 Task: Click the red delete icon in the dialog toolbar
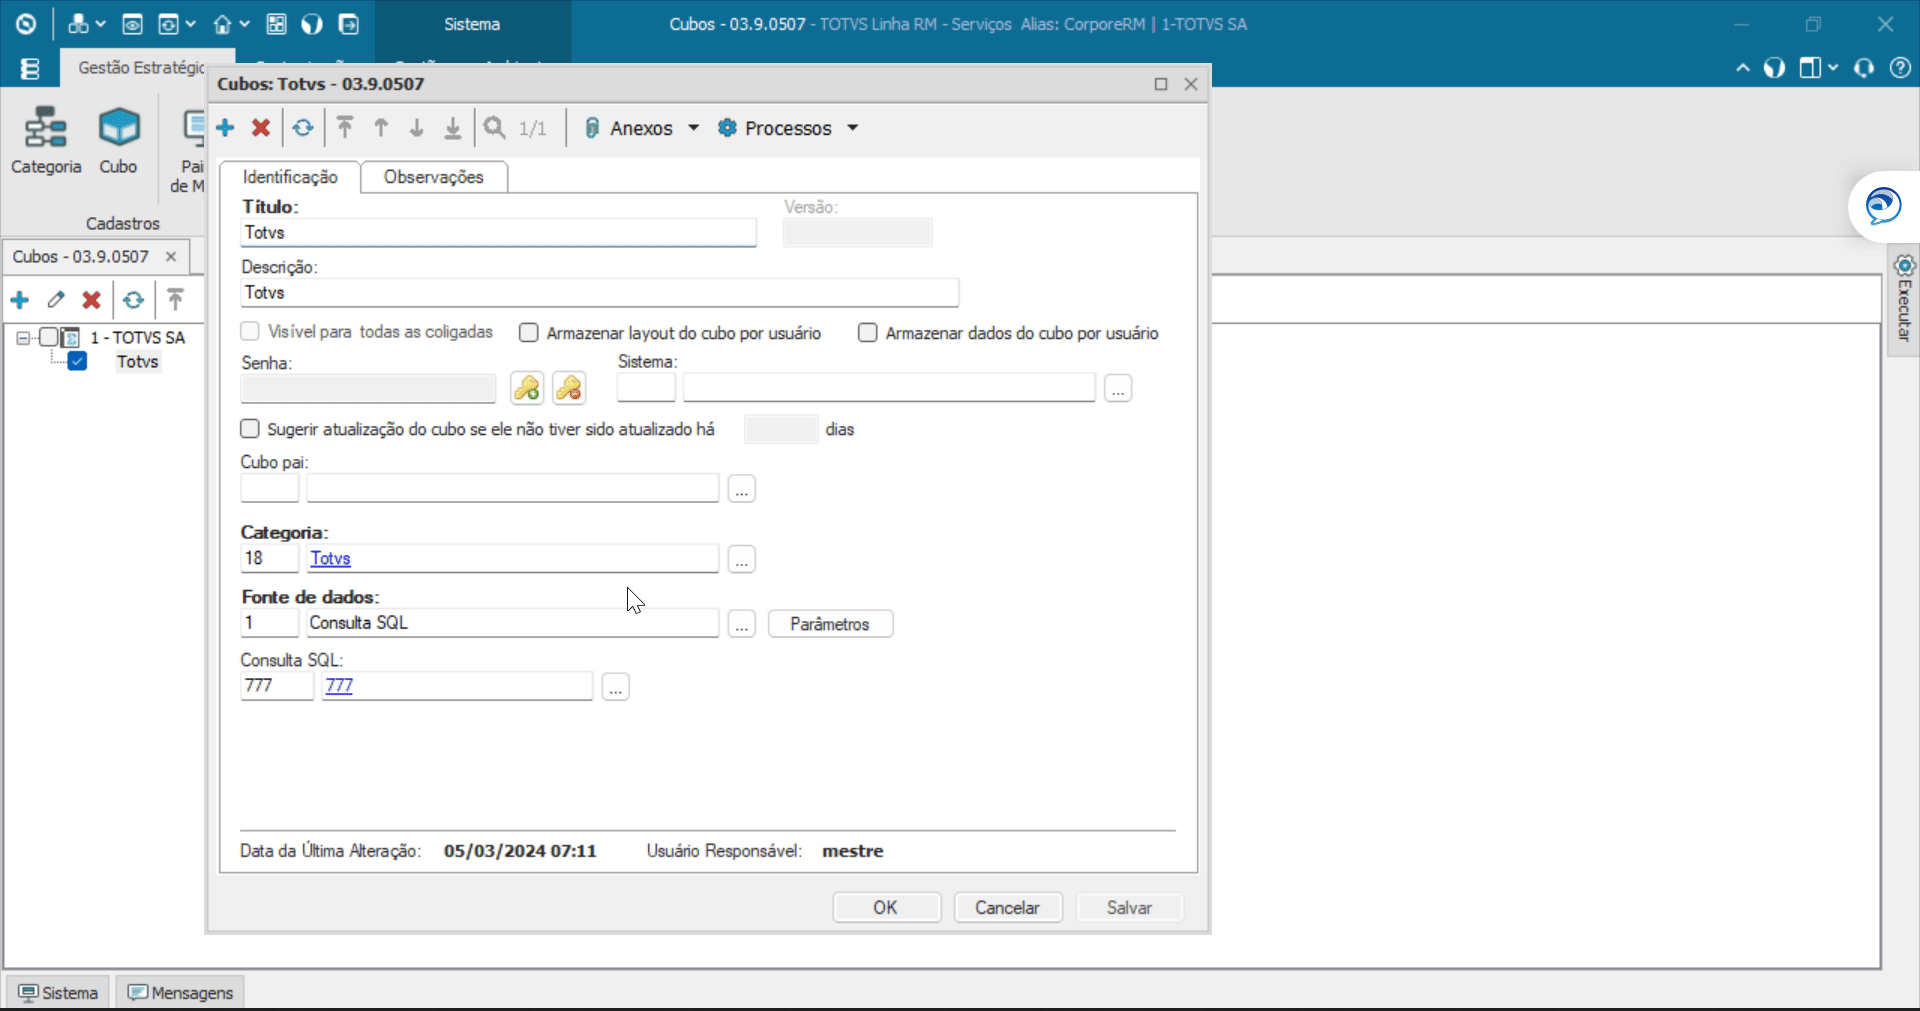tap(261, 128)
